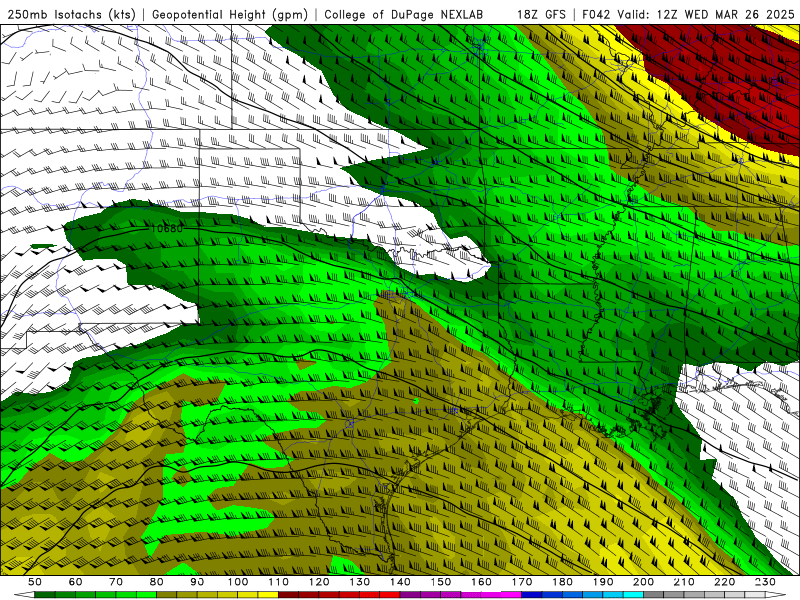Select the bright yellow swatch ending at 110

(x=268, y=595)
